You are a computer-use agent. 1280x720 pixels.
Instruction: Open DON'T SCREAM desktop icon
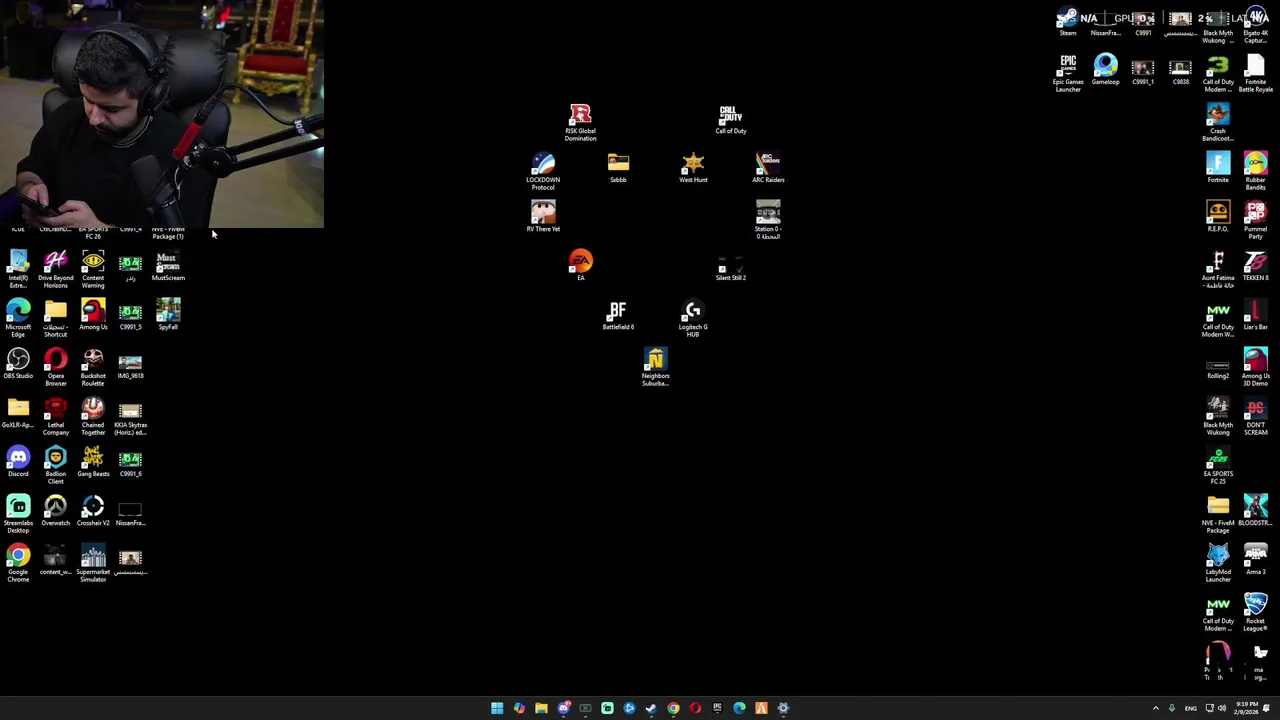1255,416
